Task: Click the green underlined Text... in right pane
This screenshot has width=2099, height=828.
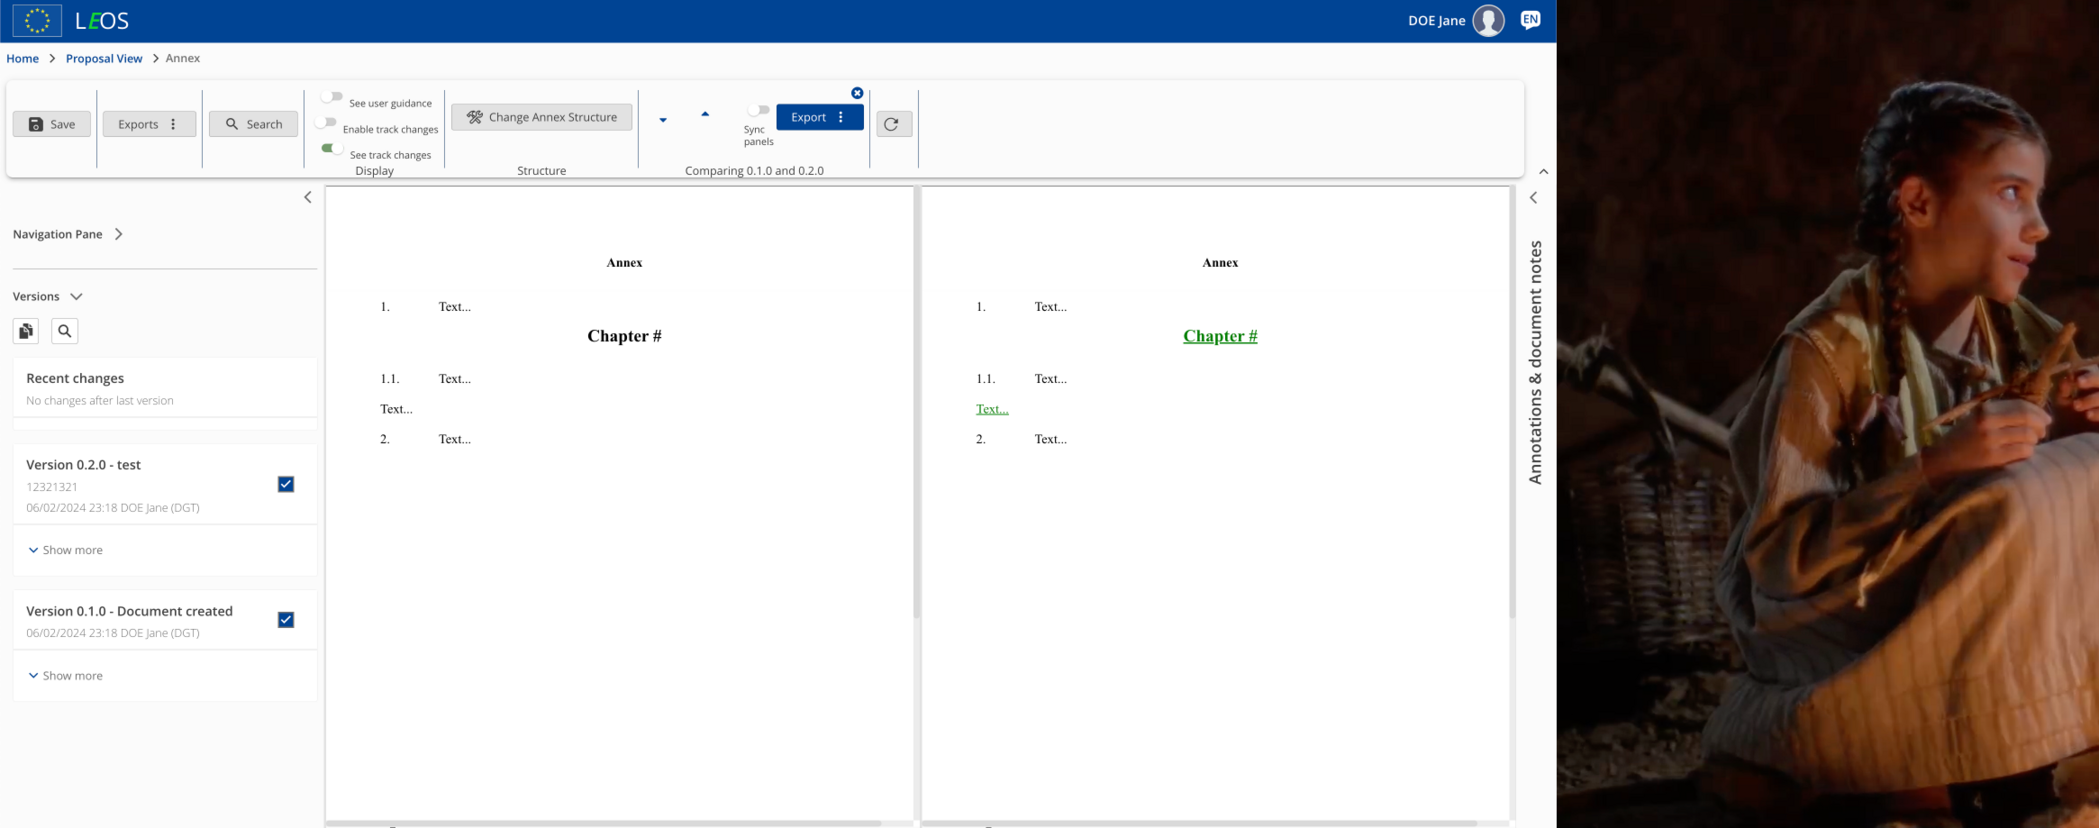Action: [x=992, y=409]
